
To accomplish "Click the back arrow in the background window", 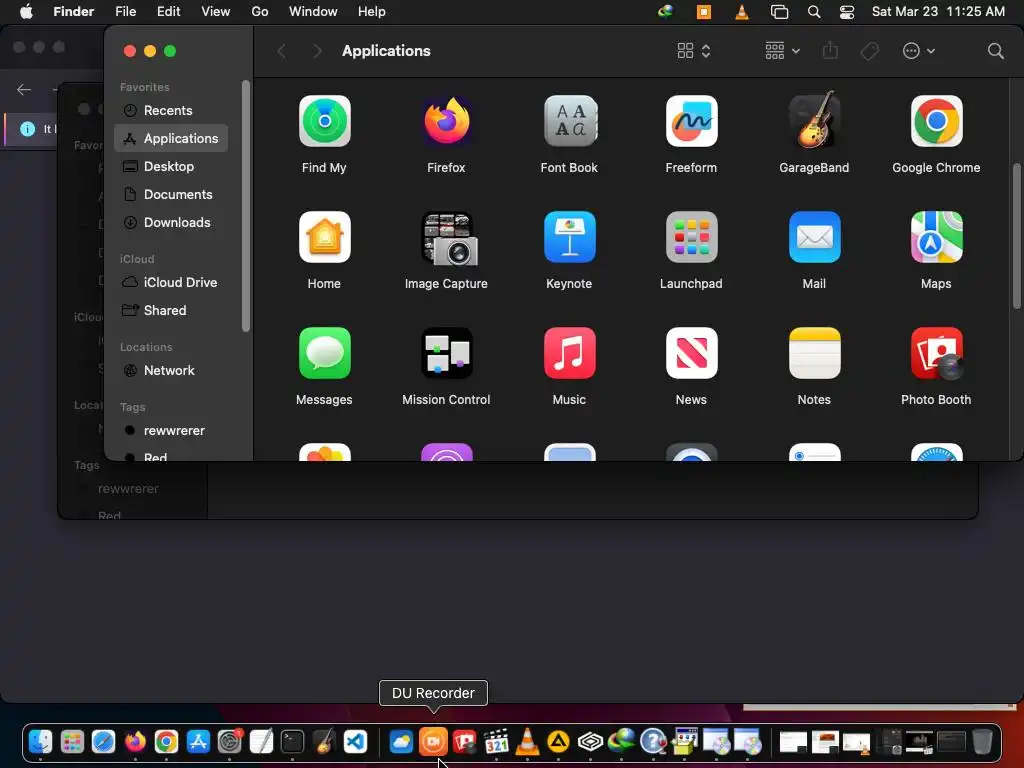I will coord(24,89).
